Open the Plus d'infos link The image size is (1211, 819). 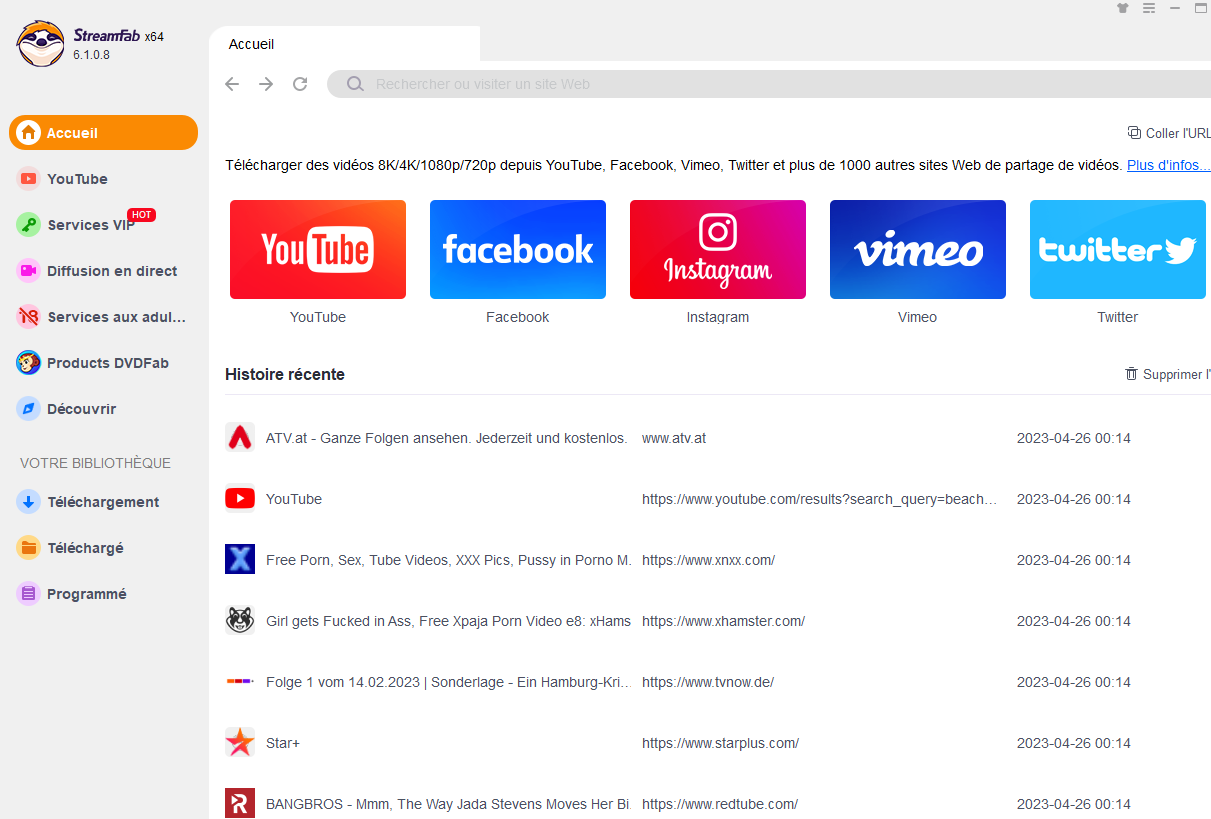click(x=1168, y=165)
